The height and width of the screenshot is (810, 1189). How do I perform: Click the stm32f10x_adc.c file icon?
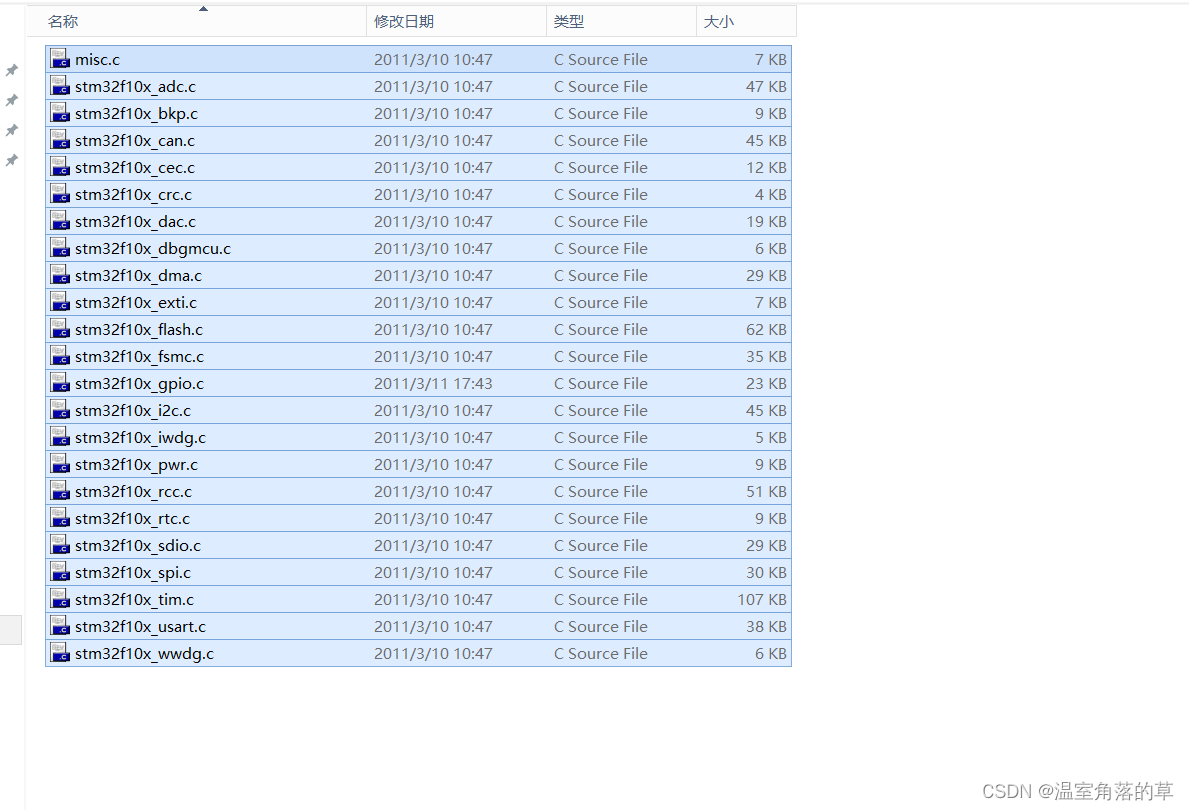[x=60, y=86]
